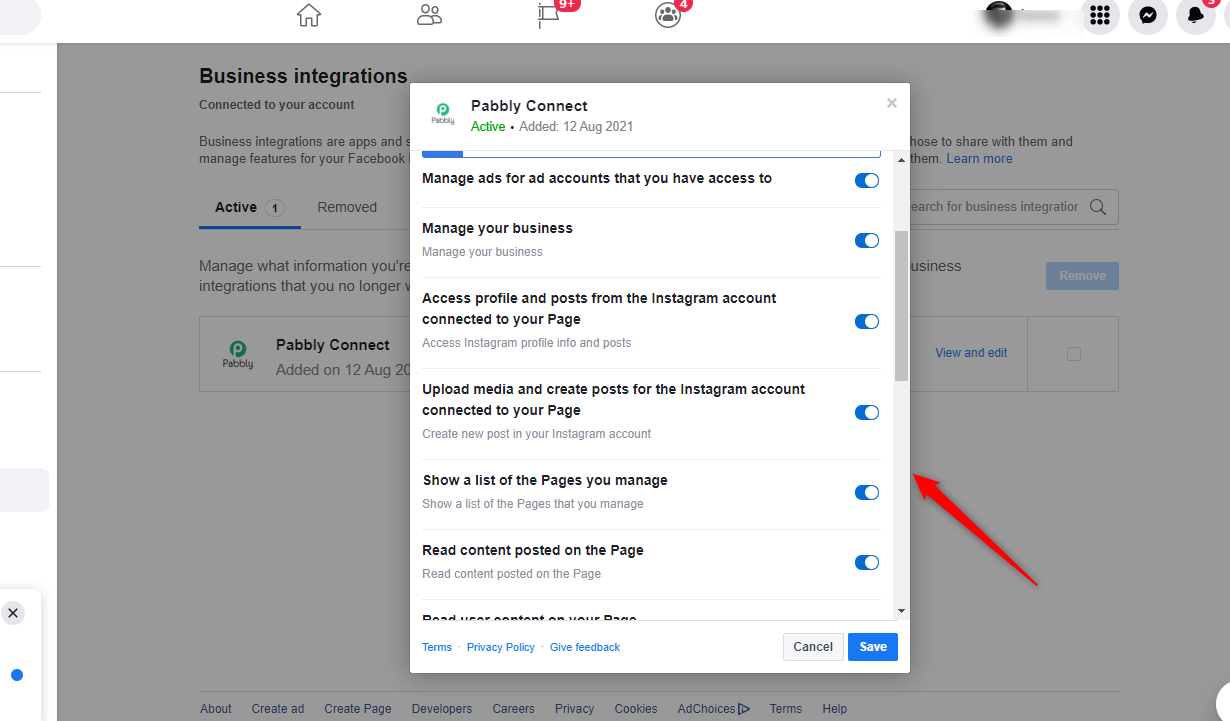
Task: Go to Facebook Home icon
Action: [x=309, y=16]
